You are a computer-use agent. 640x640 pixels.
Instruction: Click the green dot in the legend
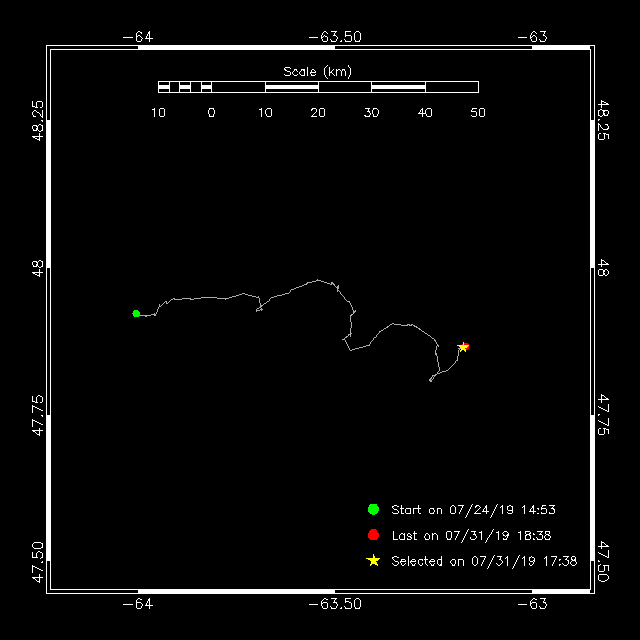click(373, 509)
